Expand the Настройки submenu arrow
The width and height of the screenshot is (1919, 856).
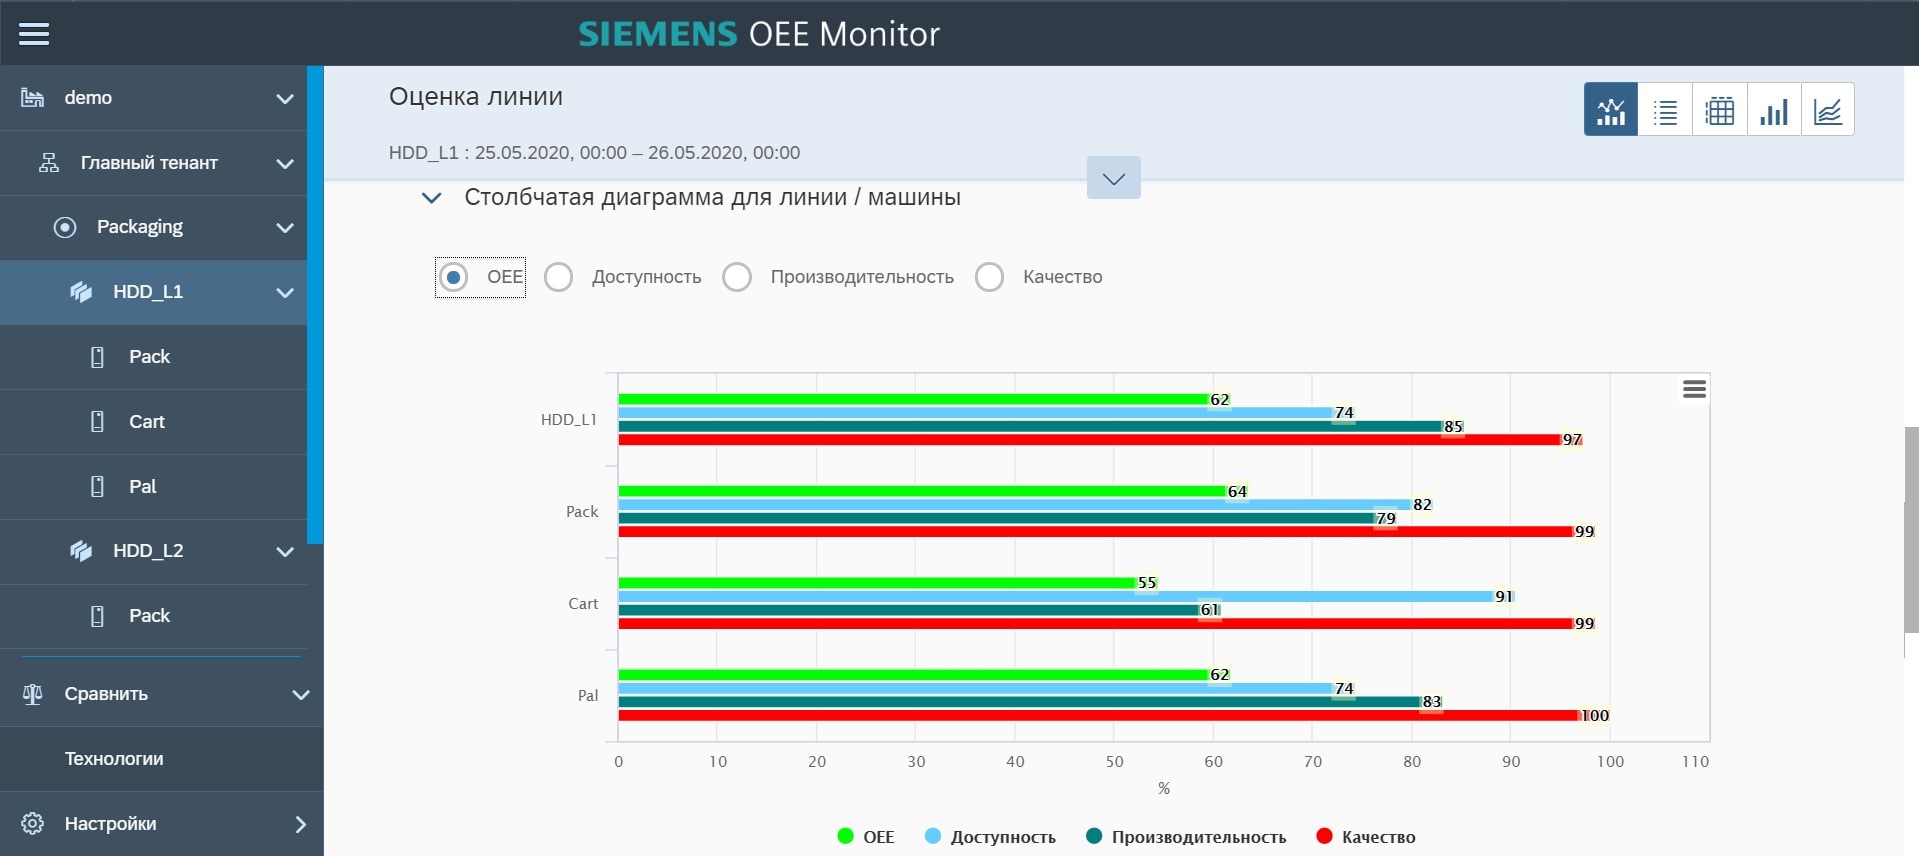tap(301, 824)
